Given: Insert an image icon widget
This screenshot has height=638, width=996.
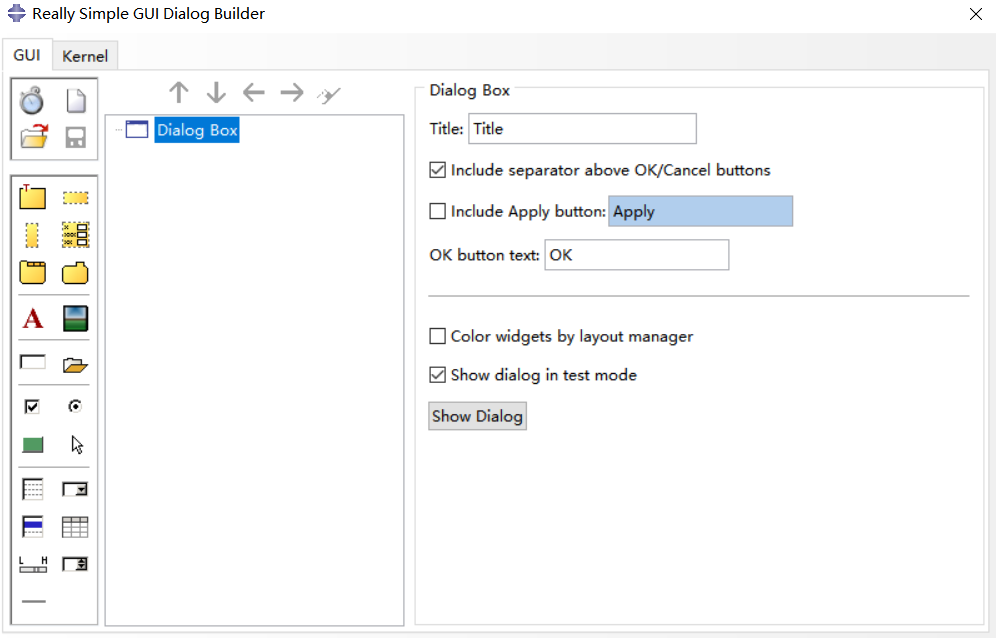Looking at the screenshot, I should [76, 319].
